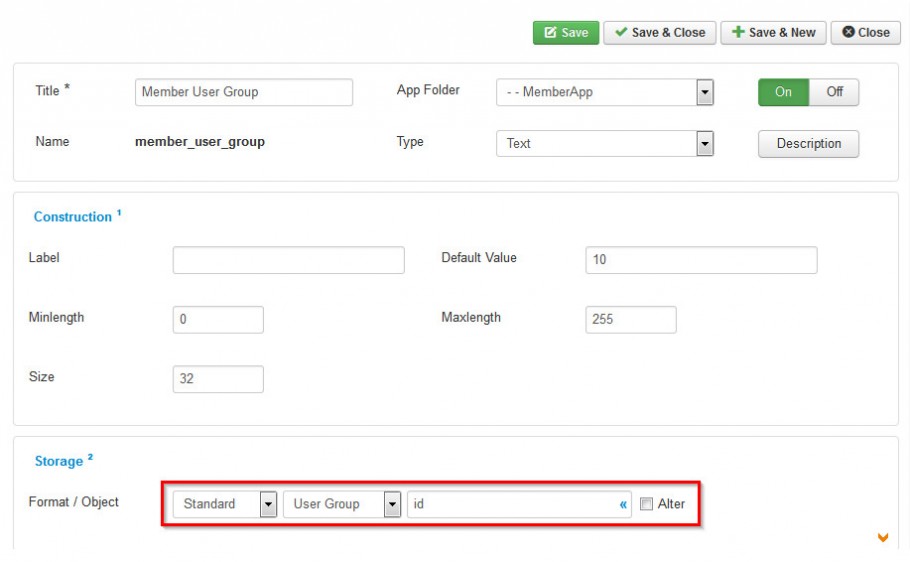
Task: Open the Construction section heading
Action: tap(73, 217)
